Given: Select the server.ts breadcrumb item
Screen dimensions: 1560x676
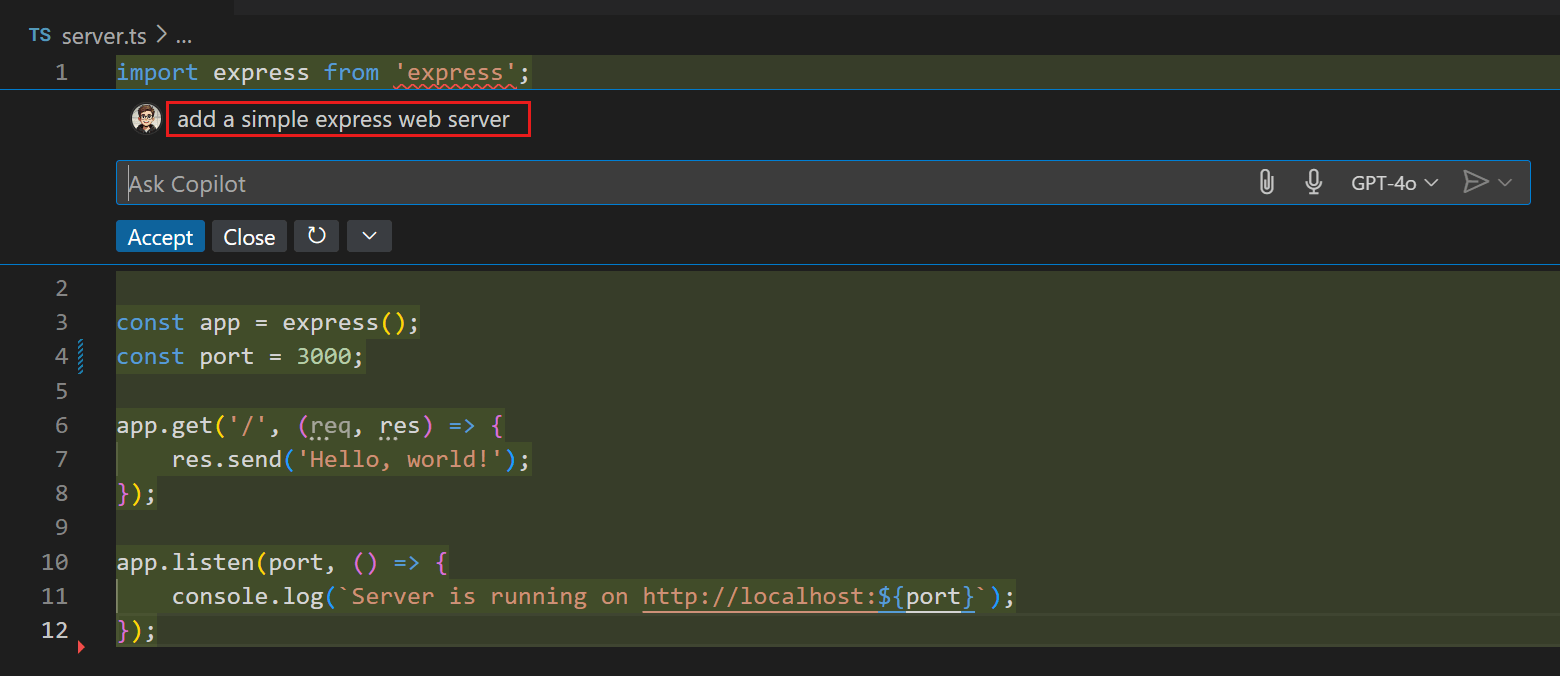Looking at the screenshot, I should coord(104,35).
